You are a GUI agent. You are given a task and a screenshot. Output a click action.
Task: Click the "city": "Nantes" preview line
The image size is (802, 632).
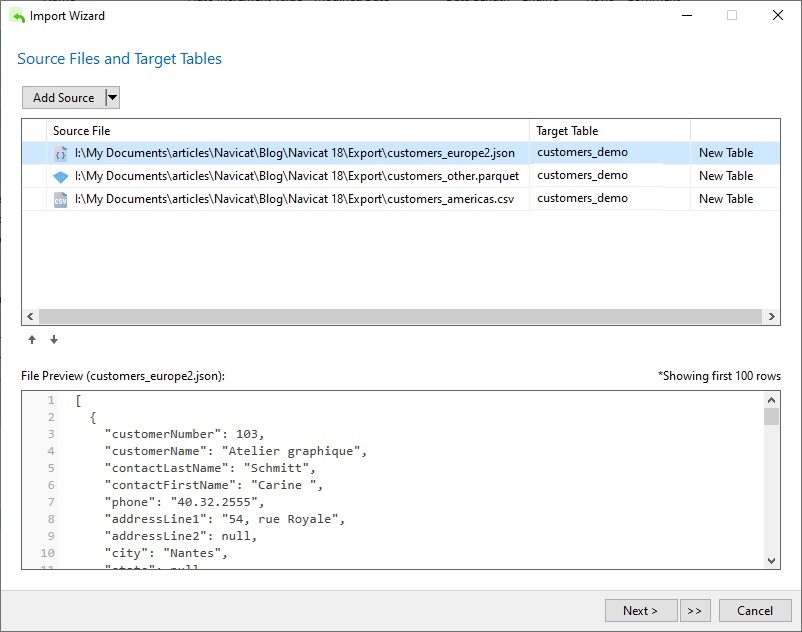(x=166, y=553)
